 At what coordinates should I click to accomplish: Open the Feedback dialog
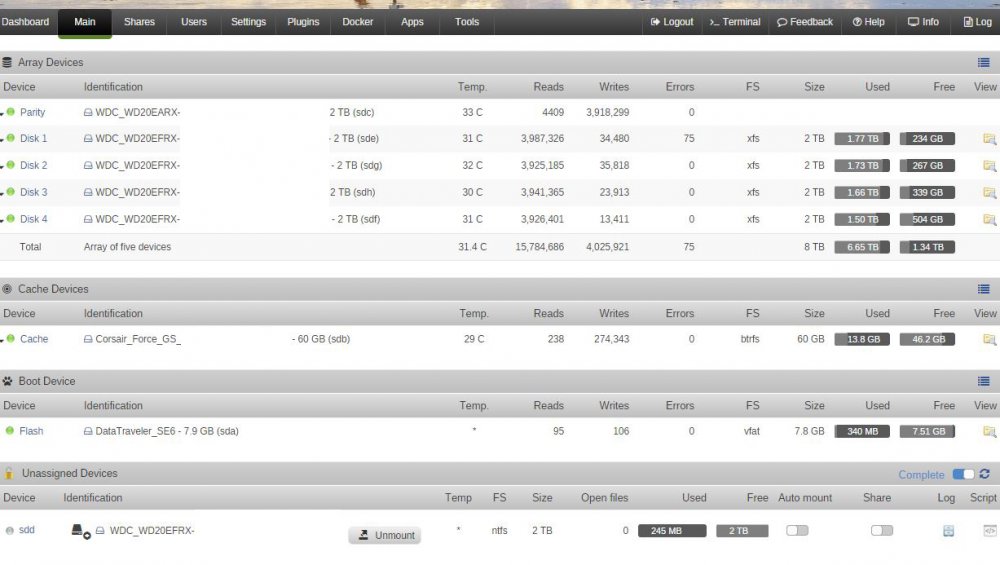point(805,22)
